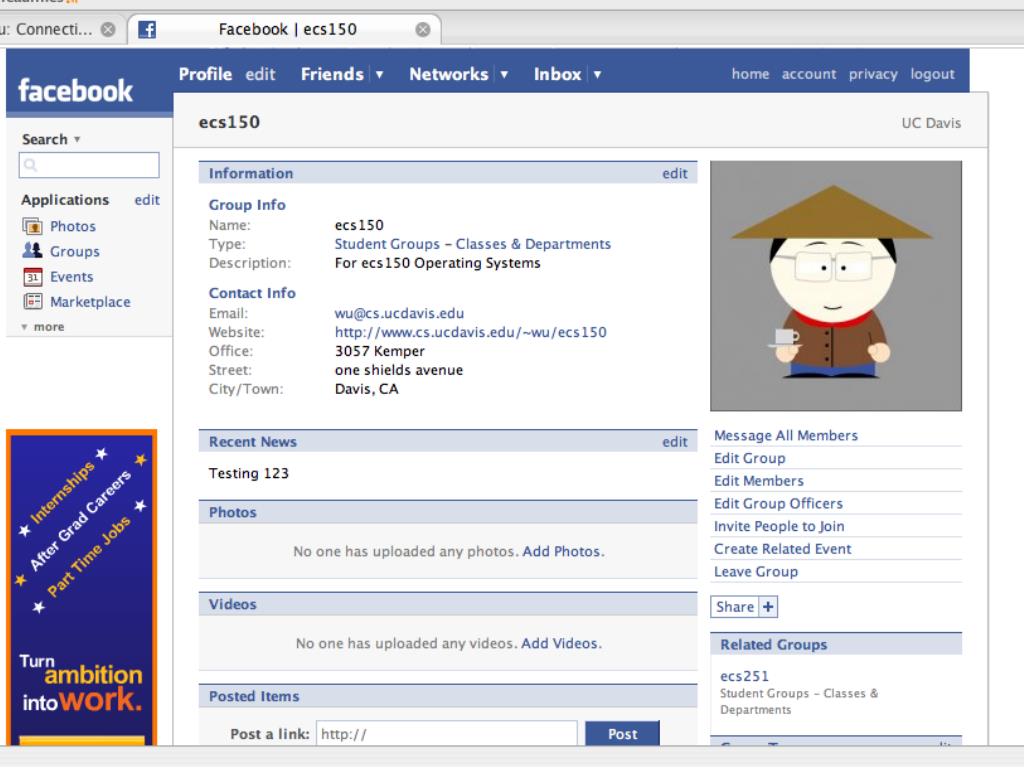Click the Add Photos link
This screenshot has width=1024, height=768.
(x=562, y=552)
